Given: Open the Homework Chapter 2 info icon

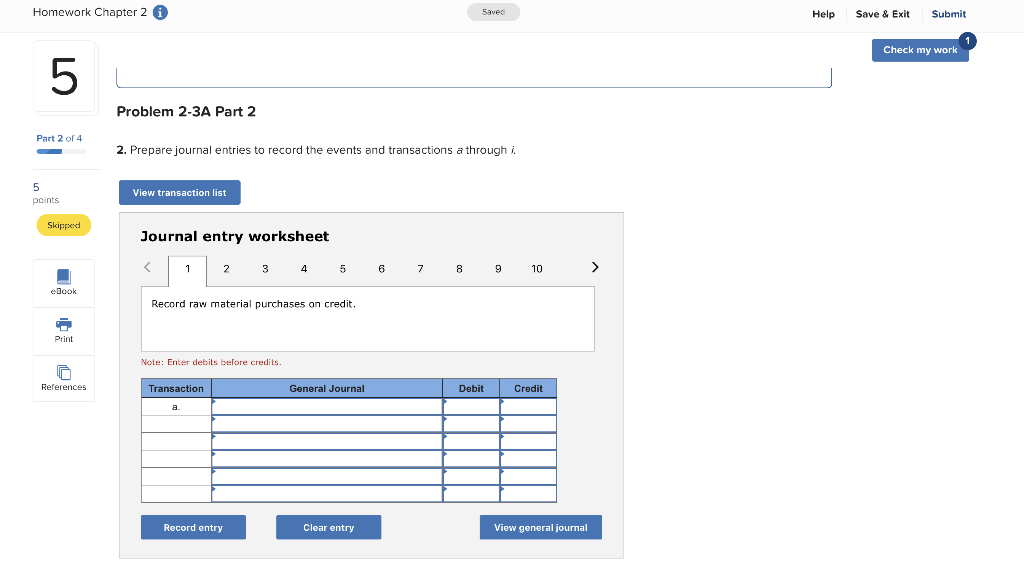Looking at the screenshot, I should click(x=160, y=12).
